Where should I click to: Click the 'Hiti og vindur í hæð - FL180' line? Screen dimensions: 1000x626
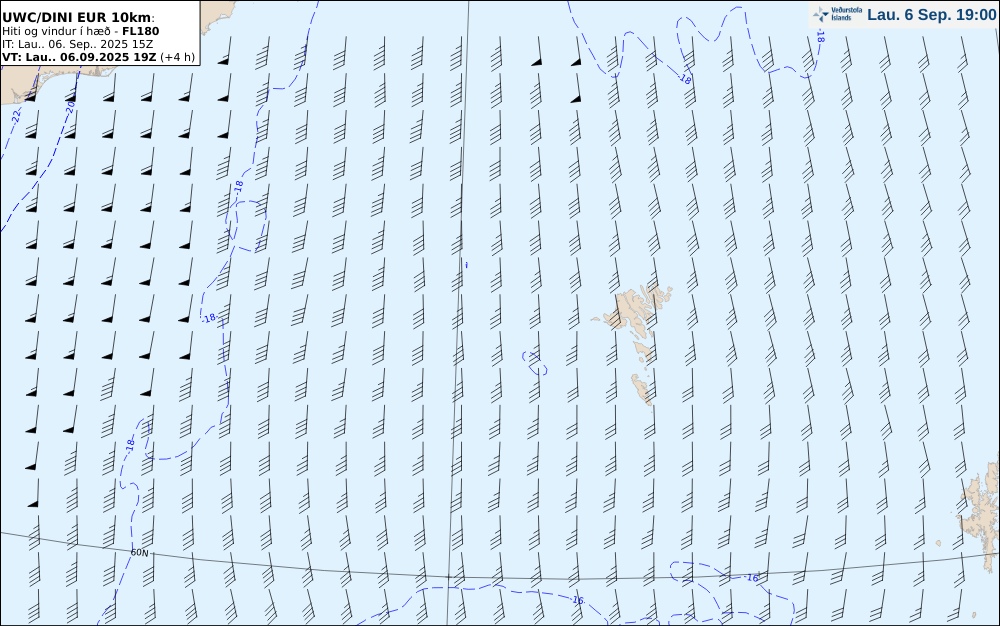[x=80, y=31]
